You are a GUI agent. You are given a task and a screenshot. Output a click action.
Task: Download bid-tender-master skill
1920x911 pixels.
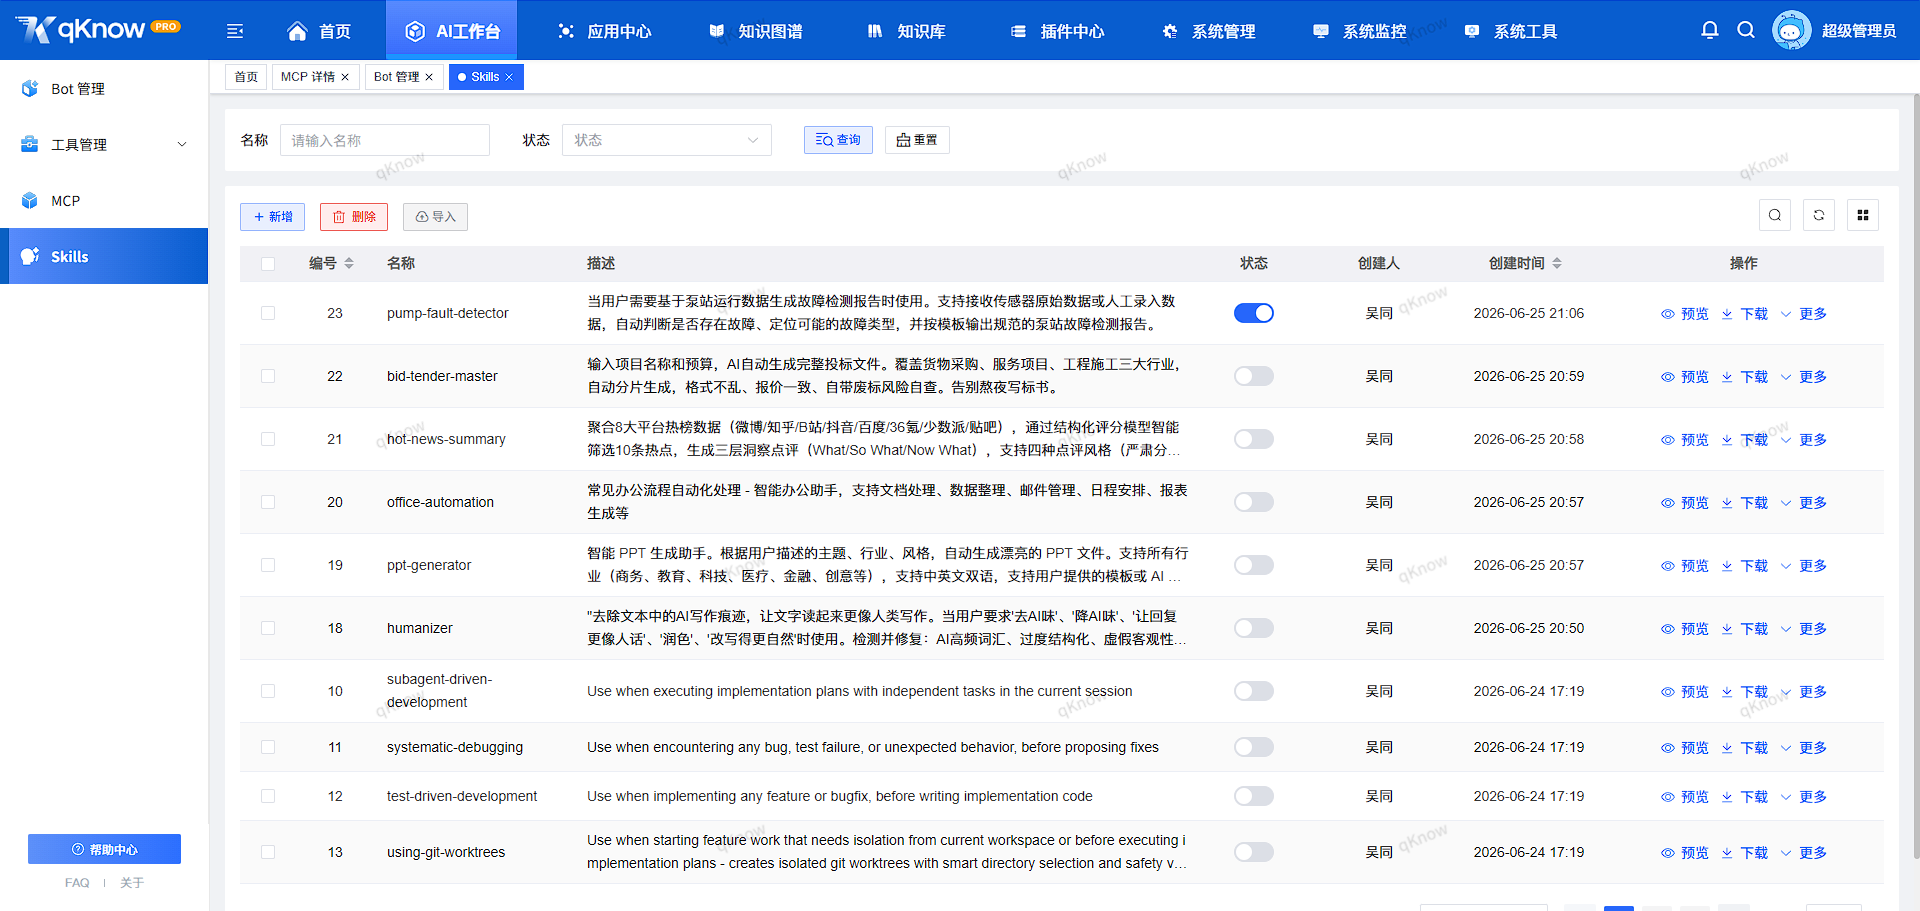pos(1745,377)
